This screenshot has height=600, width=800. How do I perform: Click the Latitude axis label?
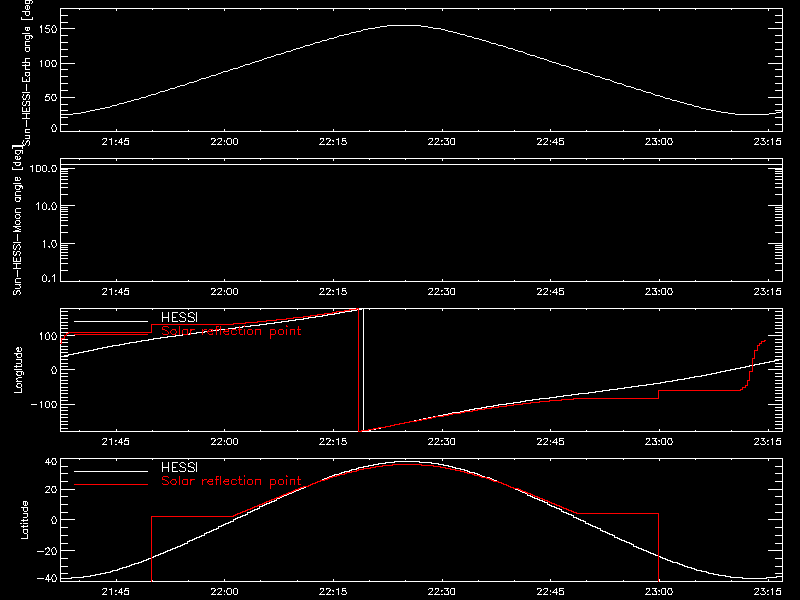point(24,520)
